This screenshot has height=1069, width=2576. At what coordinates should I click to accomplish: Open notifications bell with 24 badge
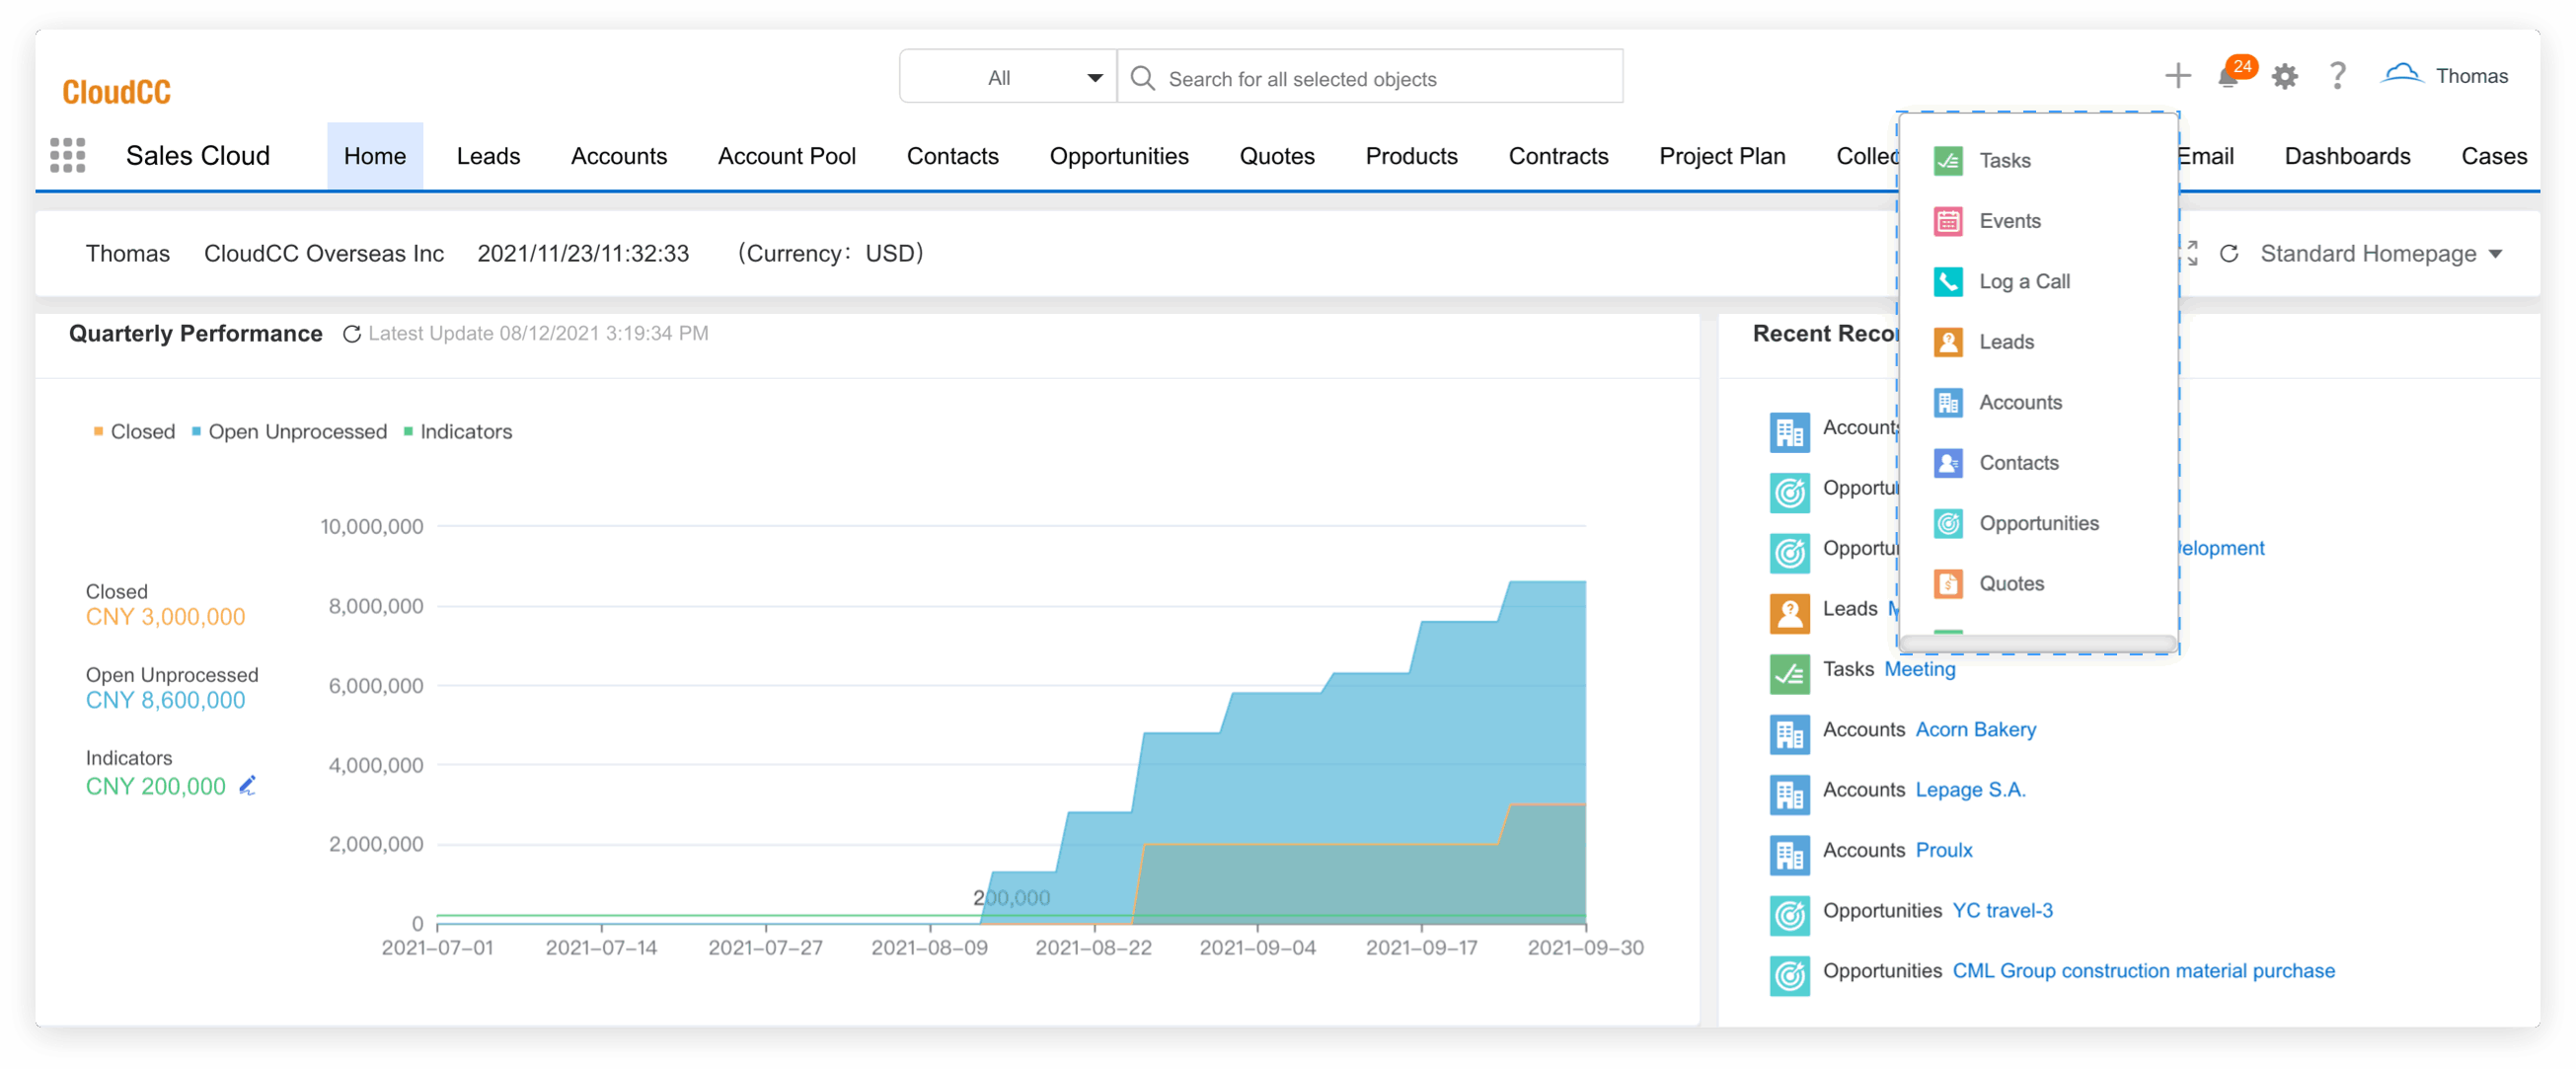click(2229, 76)
